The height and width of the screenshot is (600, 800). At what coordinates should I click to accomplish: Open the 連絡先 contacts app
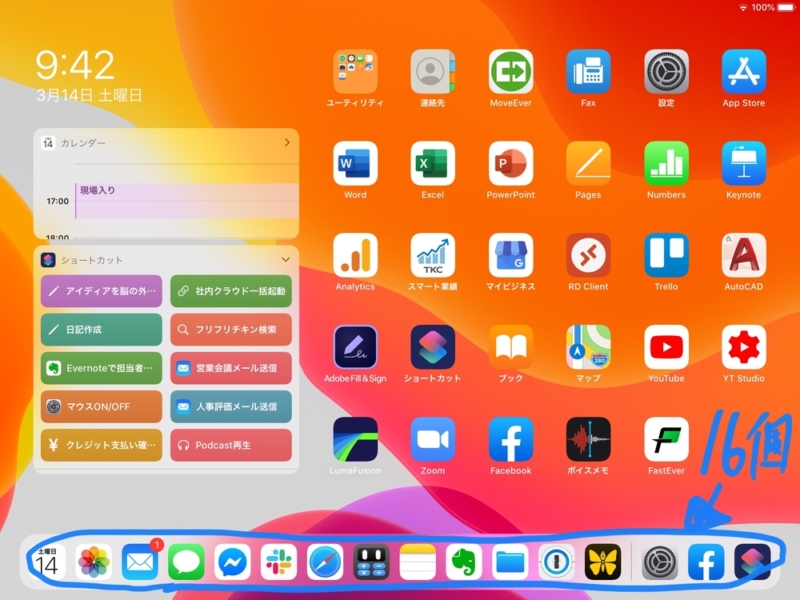click(433, 71)
